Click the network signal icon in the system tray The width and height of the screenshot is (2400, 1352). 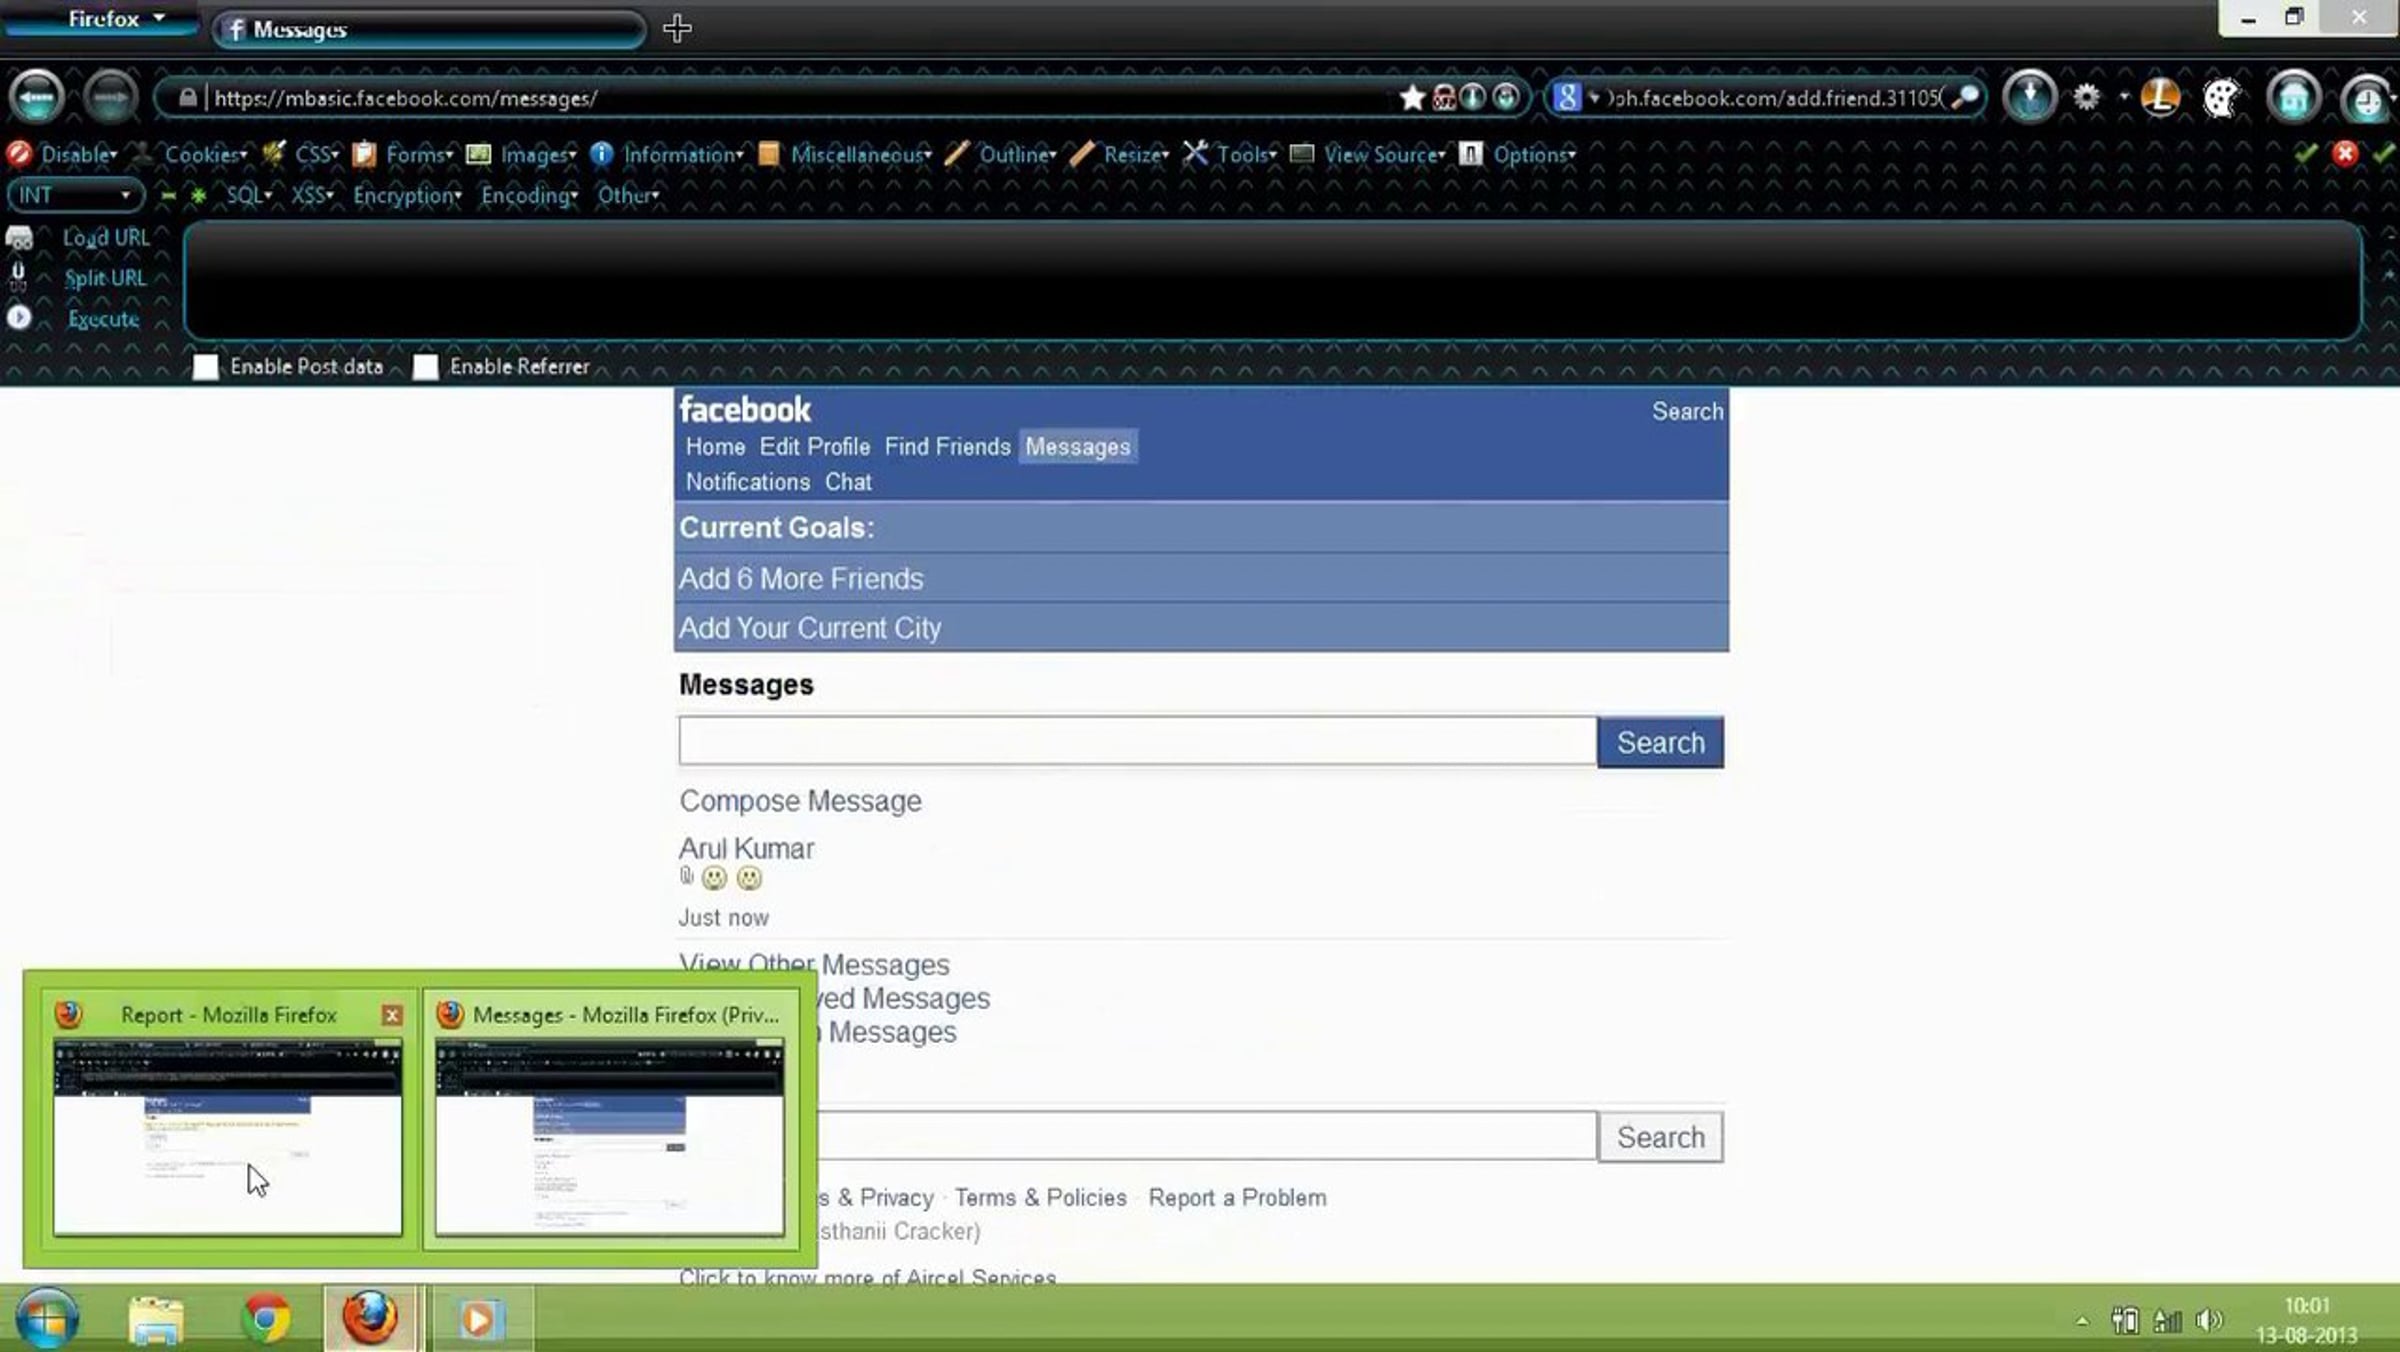pyautogui.click(x=2167, y=1321)
